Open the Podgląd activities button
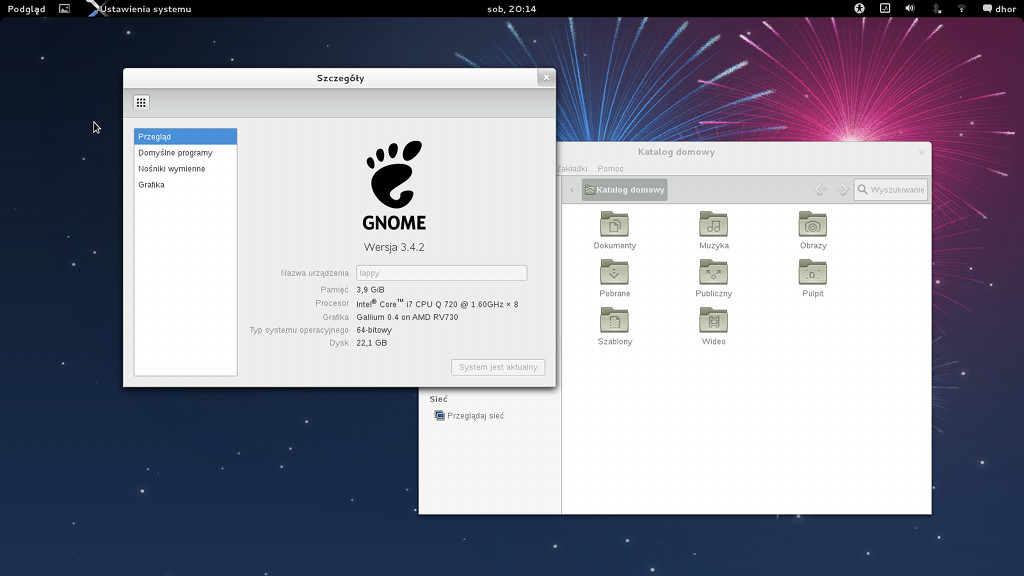 pos(27,8)
